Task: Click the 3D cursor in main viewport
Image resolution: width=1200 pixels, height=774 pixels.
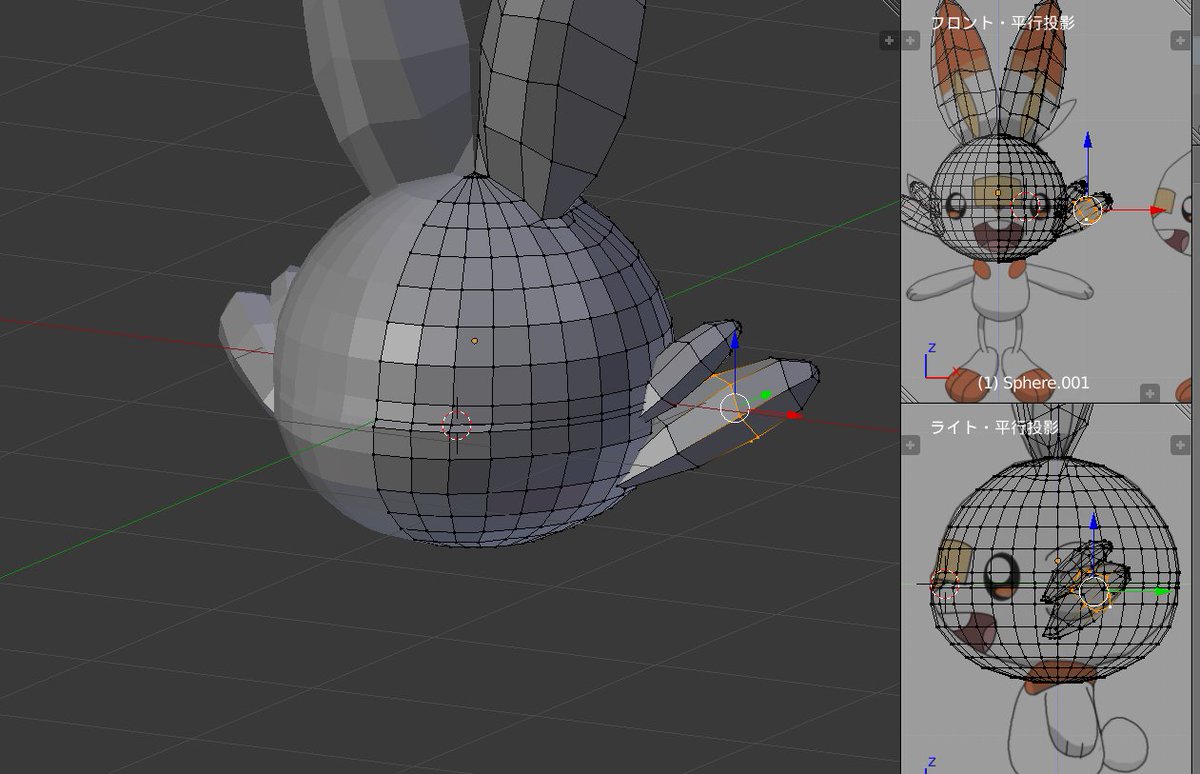Action: 456,424
